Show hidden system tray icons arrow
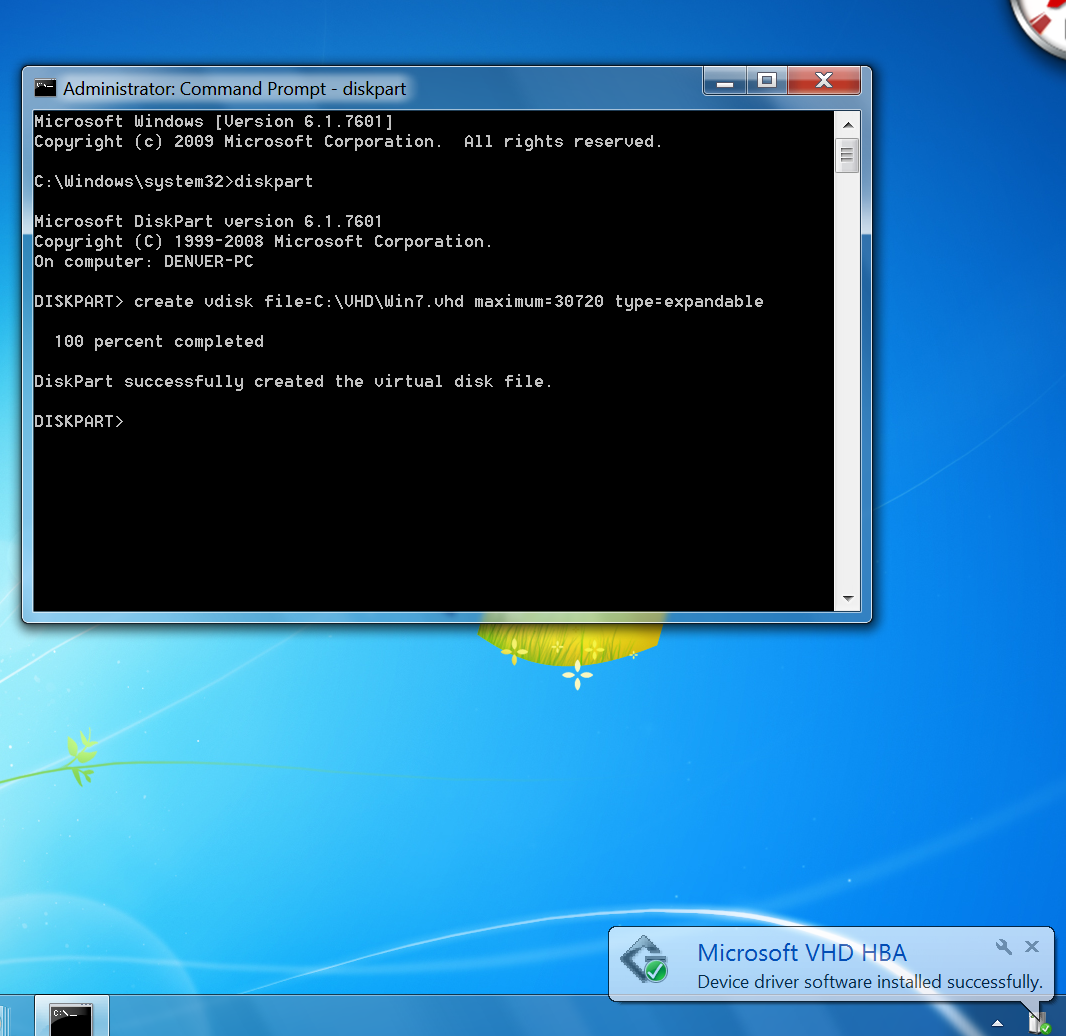1066x1036 pixels. [997, 1023]
